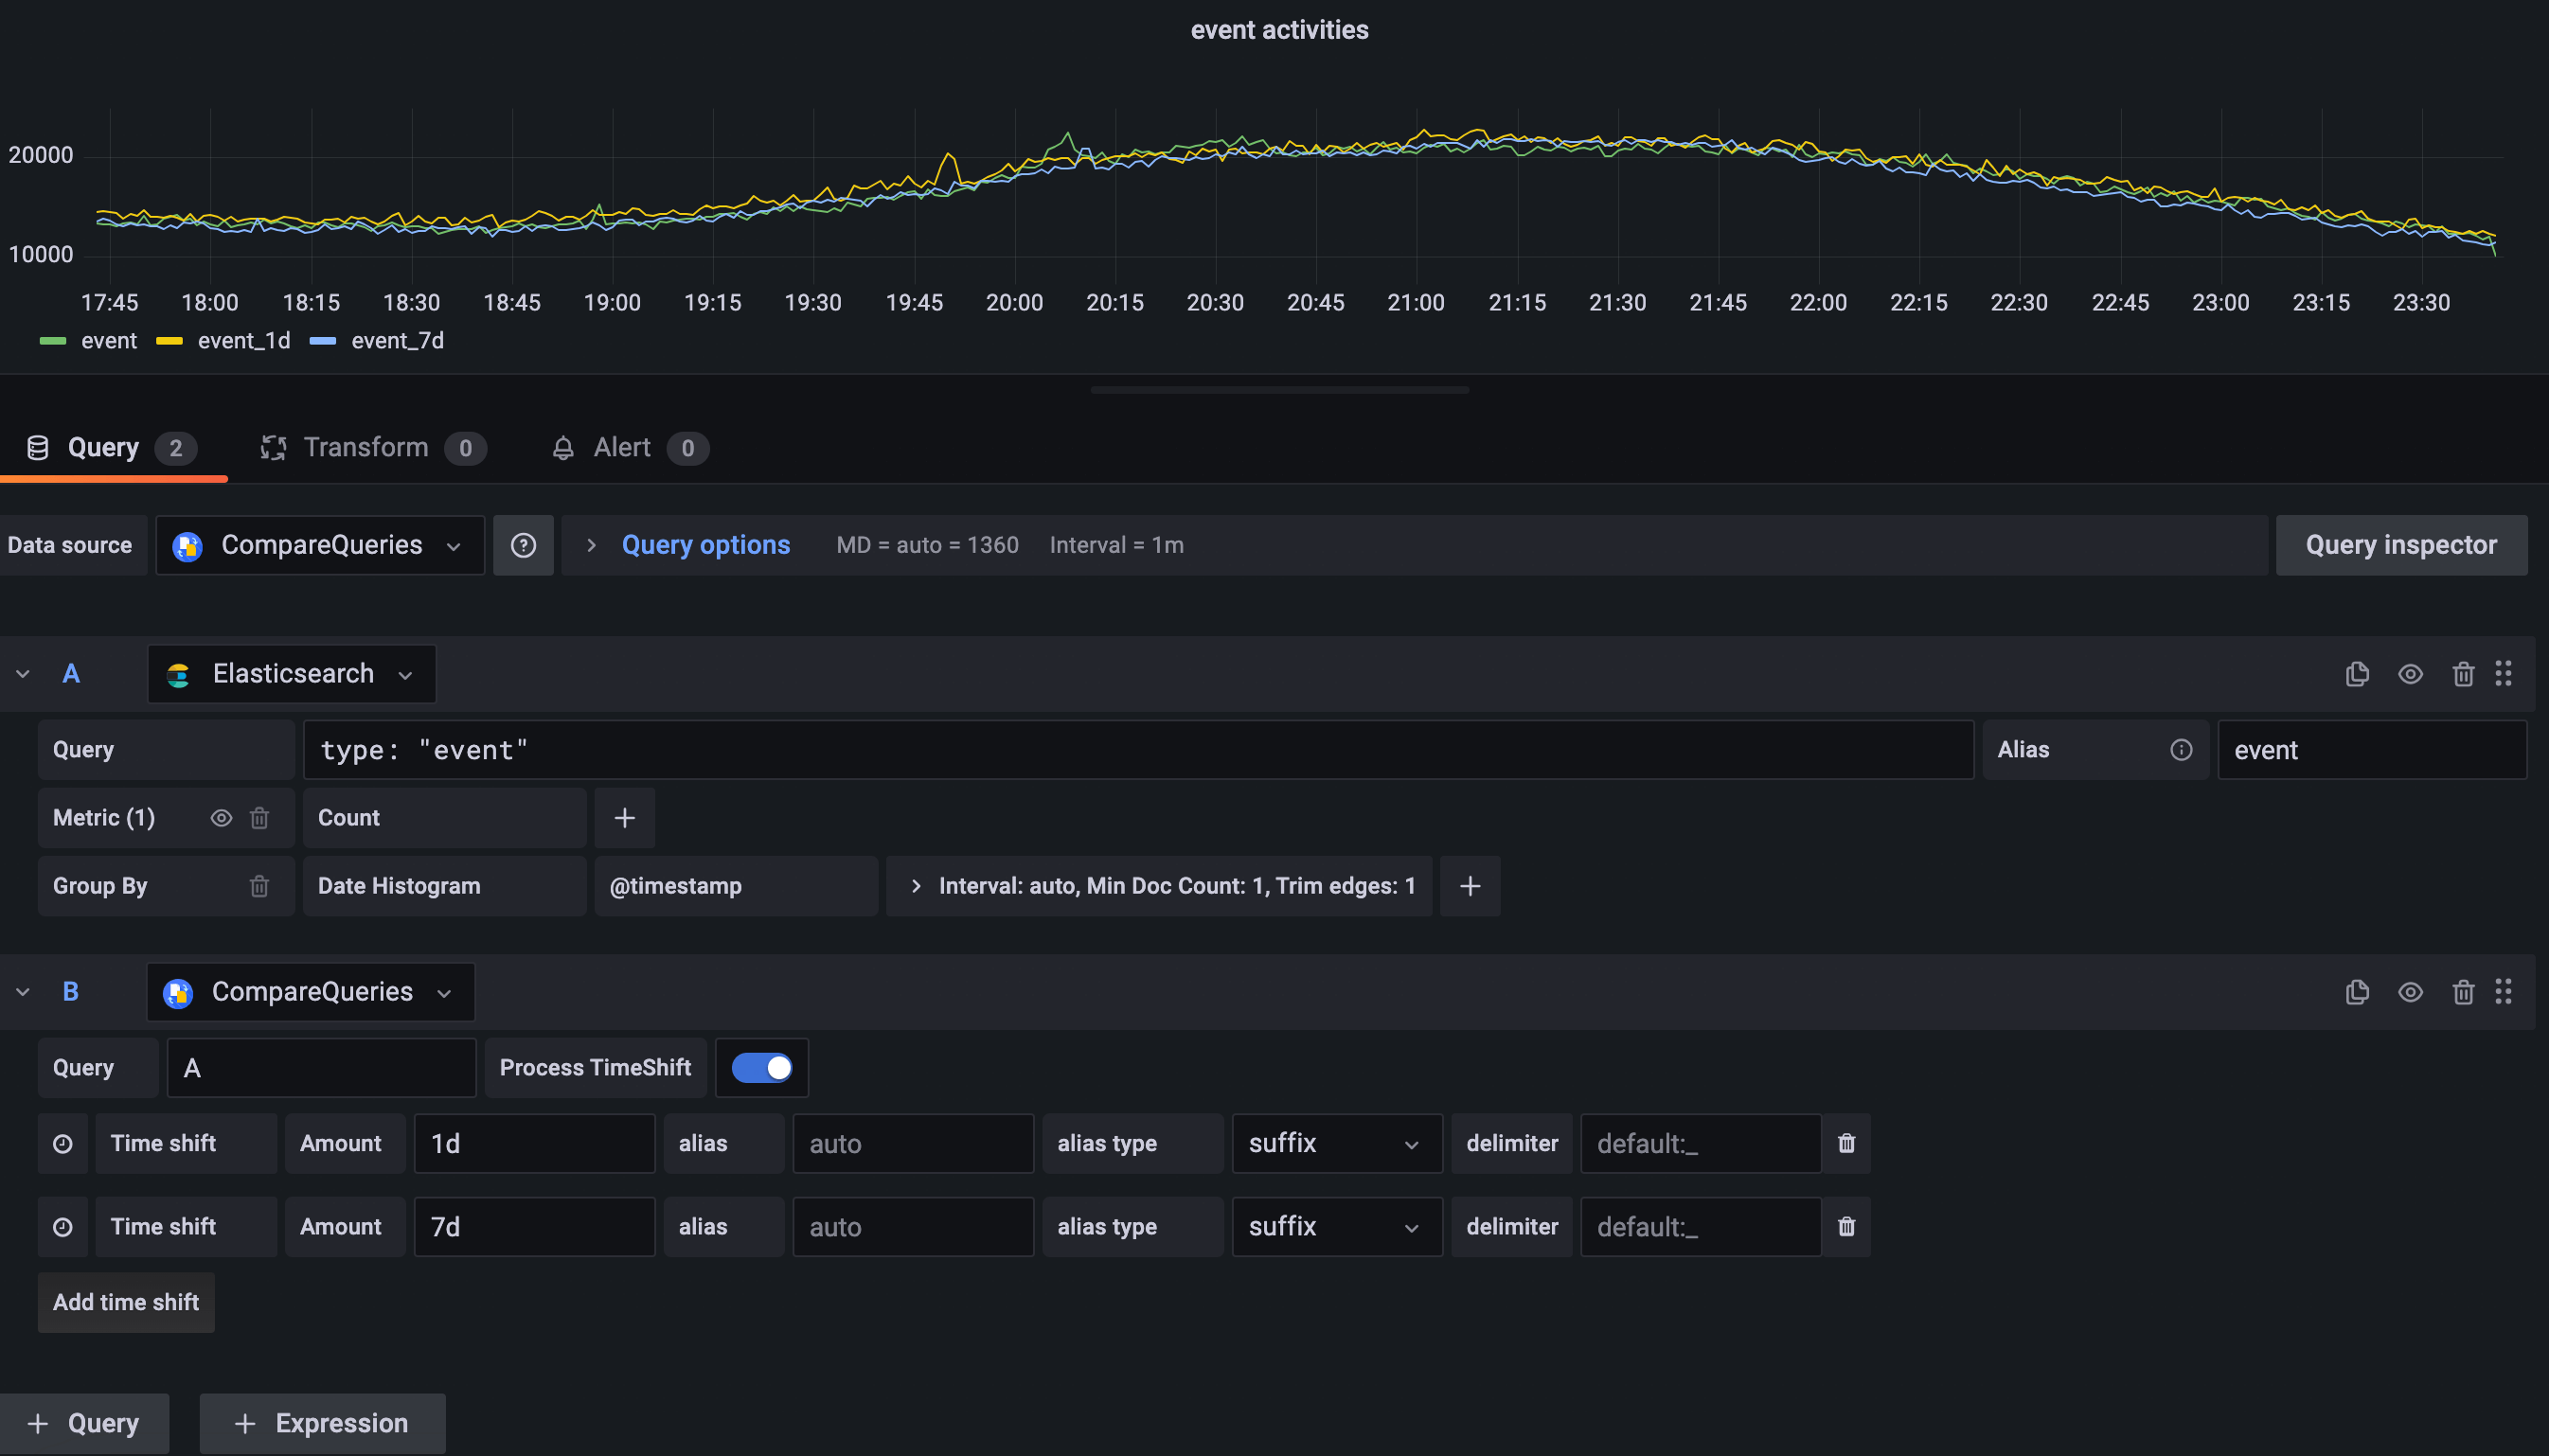Delete query A using trash icon
The width and height of the screenshot is (2549, 1456).
(2463, 674)
